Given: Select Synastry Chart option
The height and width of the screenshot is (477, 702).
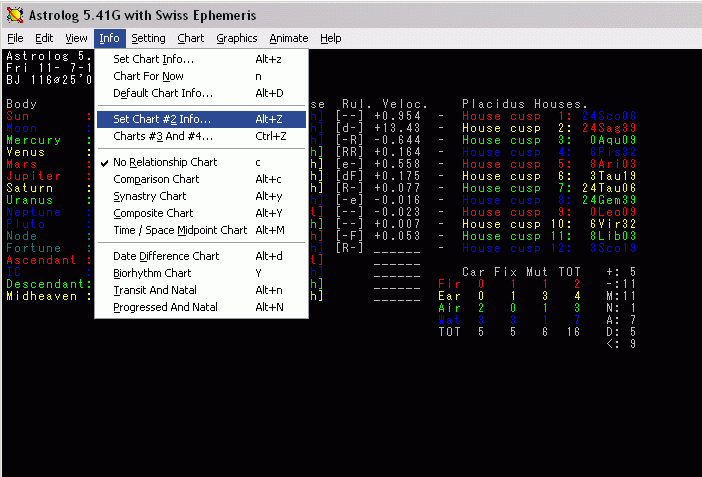Looking at the screenshot, I should click(201, 196).
